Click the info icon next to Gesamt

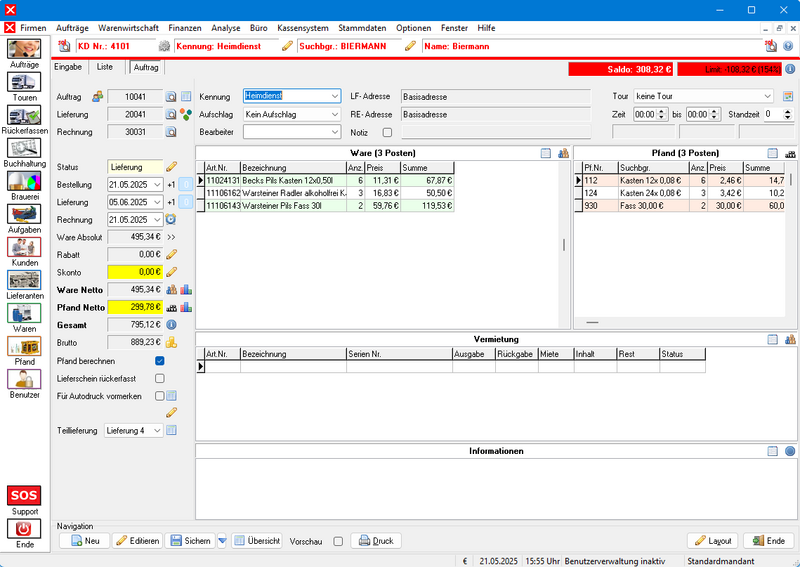click(x=171, y=325)
